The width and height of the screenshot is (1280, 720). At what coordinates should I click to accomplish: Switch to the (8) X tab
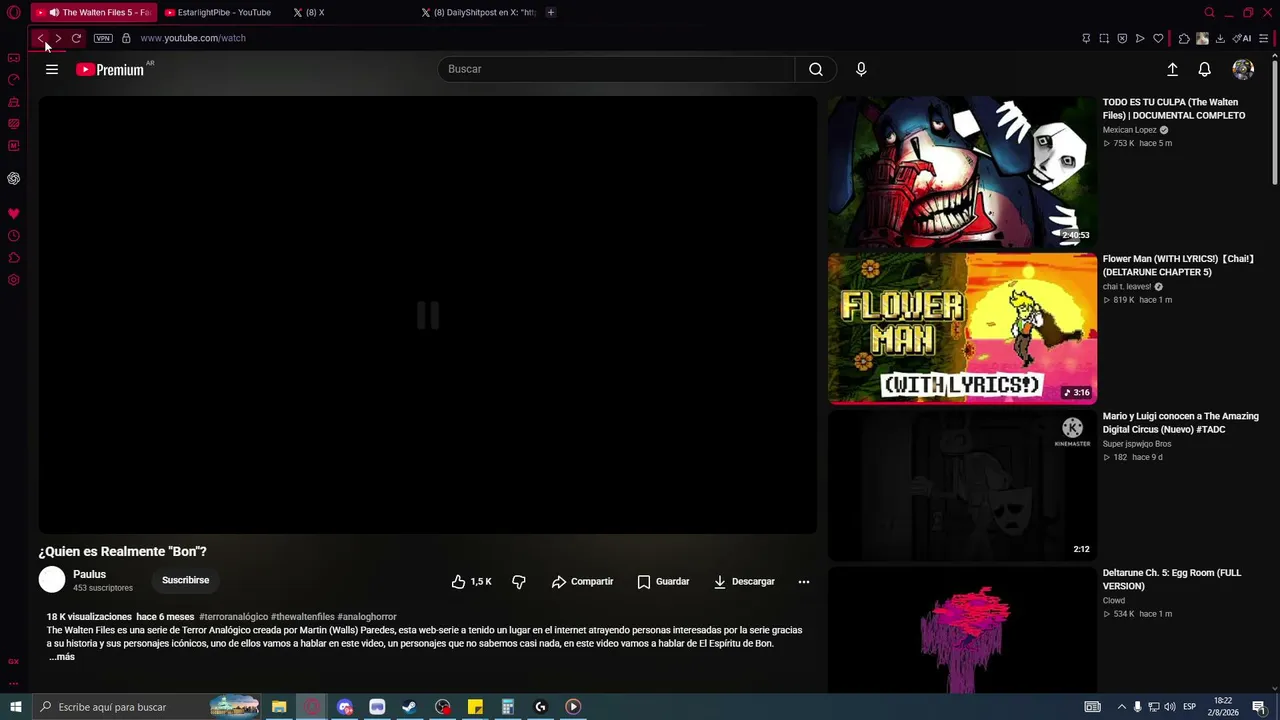(x=350, y=12)
